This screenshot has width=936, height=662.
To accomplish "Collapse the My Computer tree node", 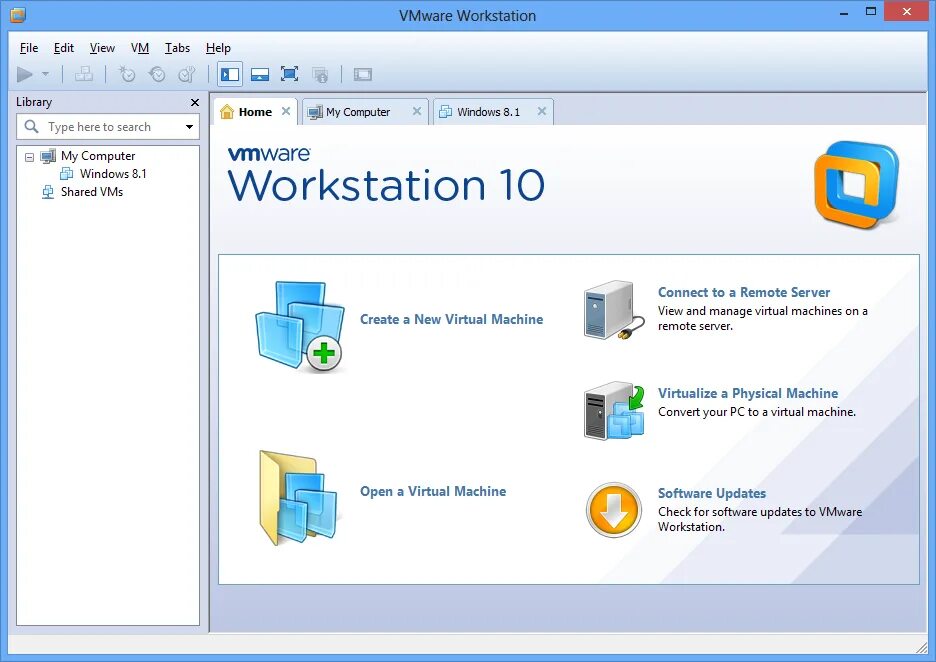I will [29, 158].
